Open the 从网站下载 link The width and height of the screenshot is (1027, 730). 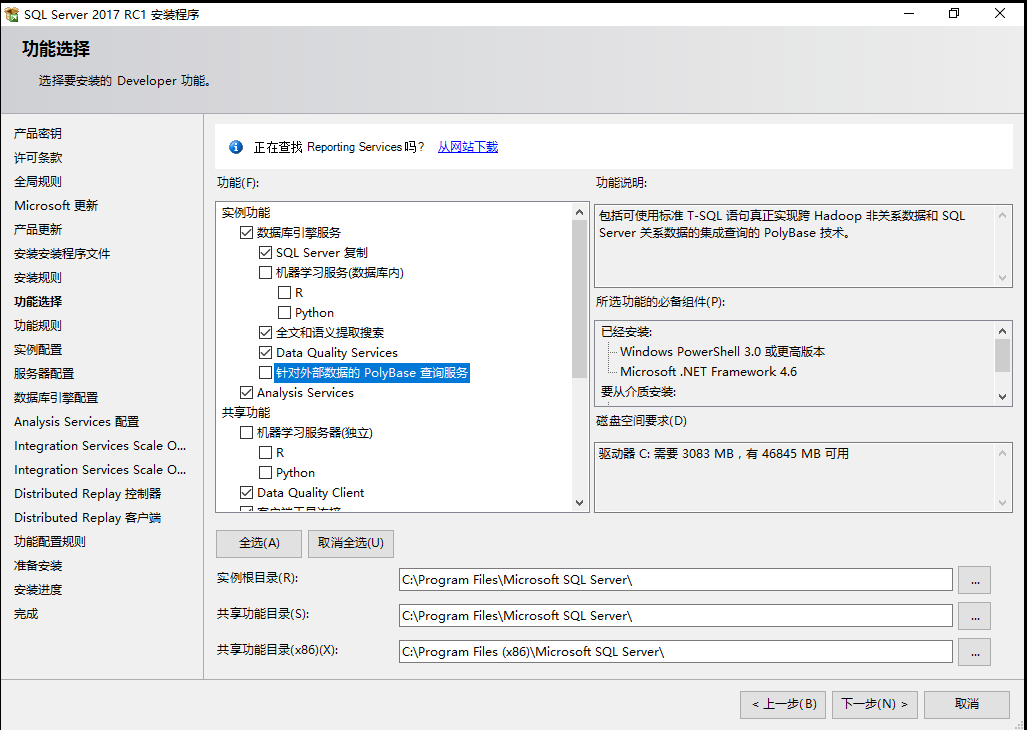[x=467, y=146]
